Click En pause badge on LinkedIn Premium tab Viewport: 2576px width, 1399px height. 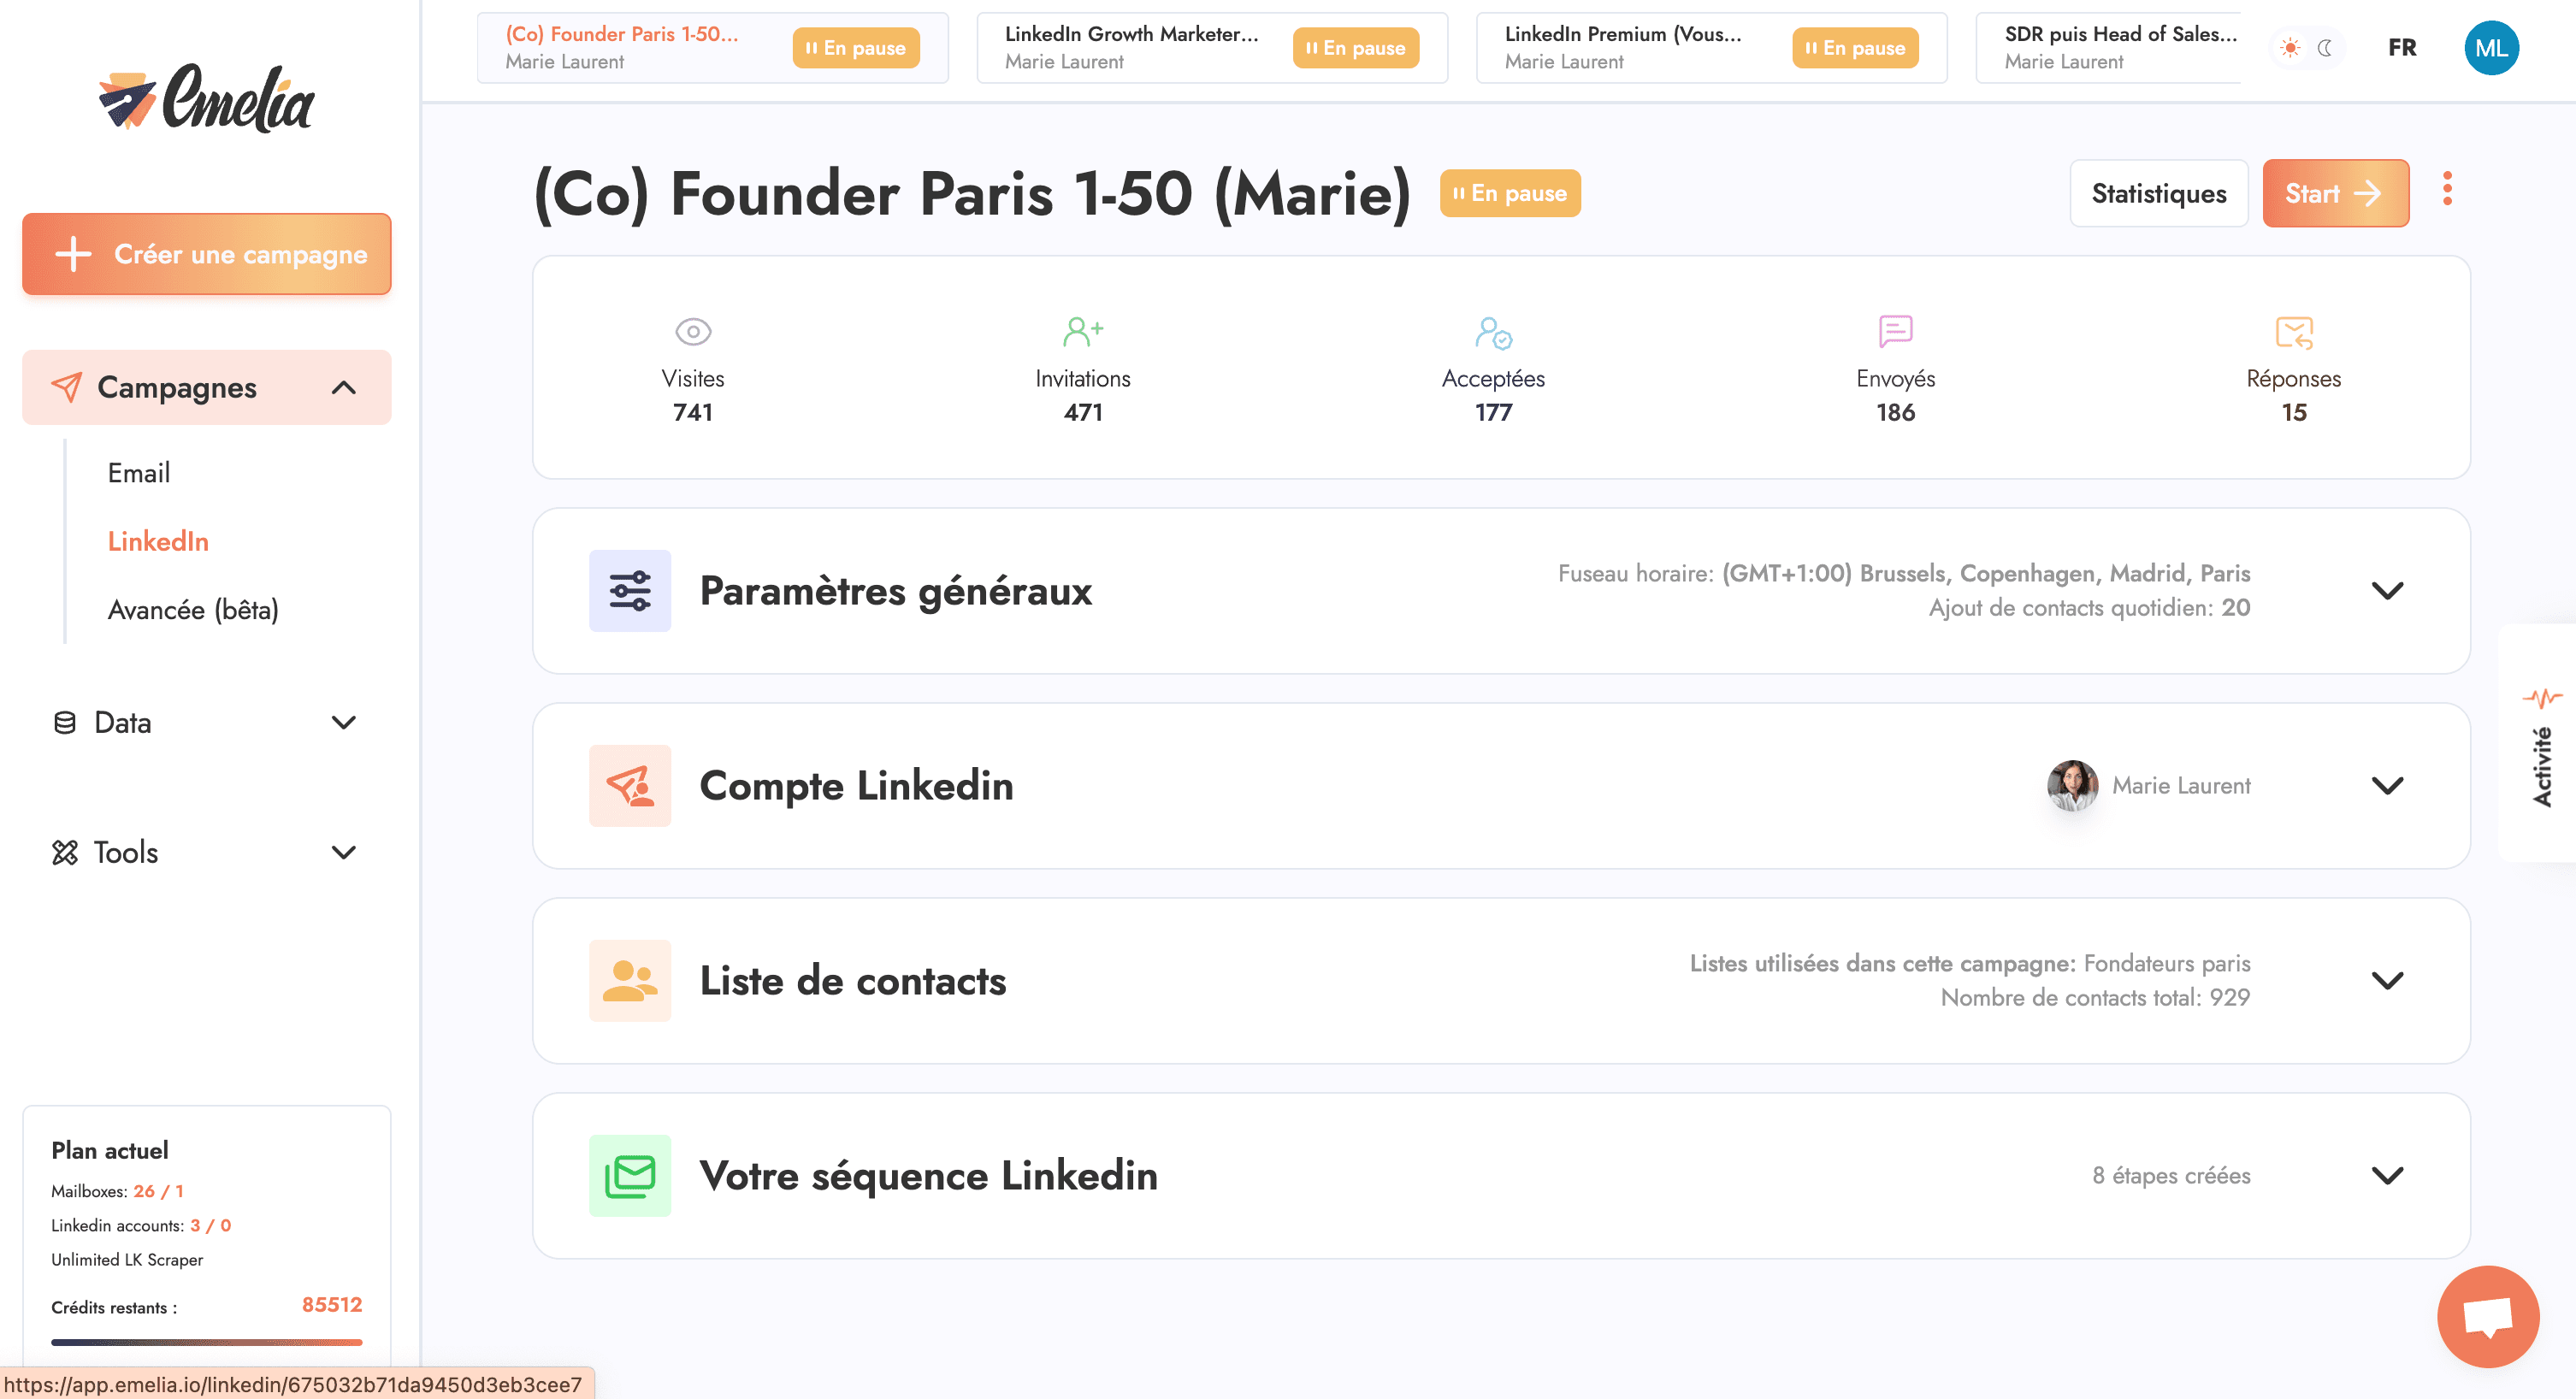(x=1855, y=47)
